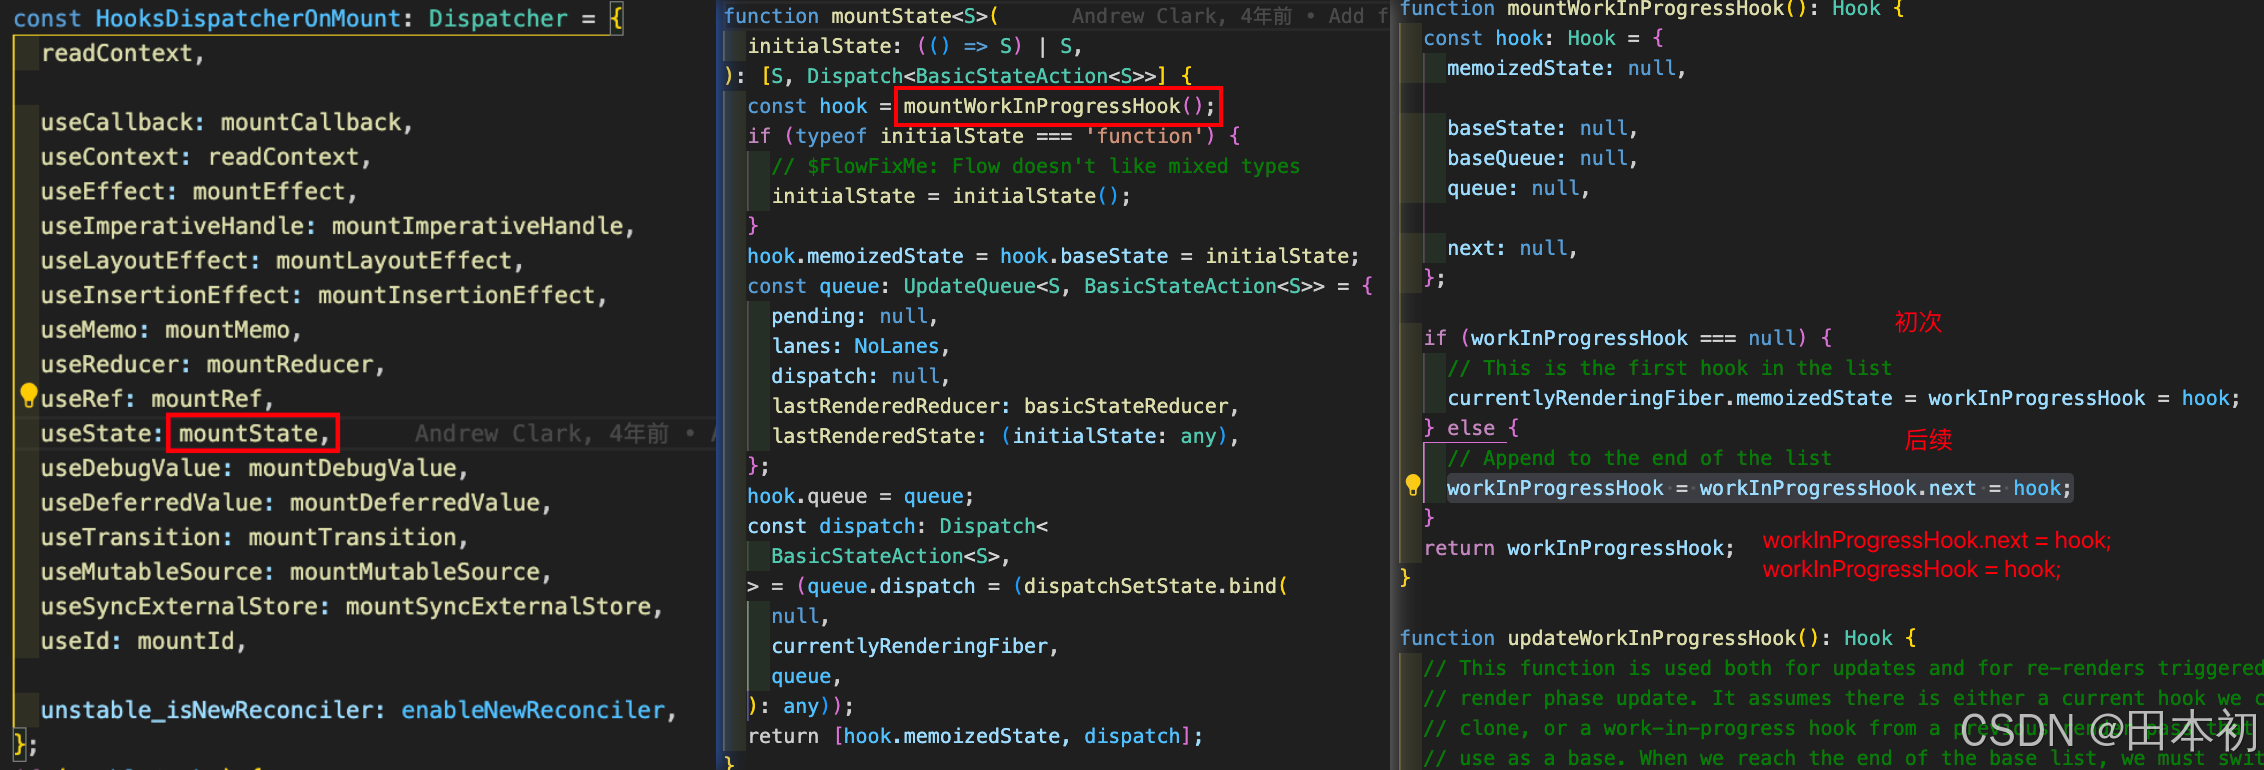Screen dimensions: 2264x770
Task: Click mountReducer in the useReducer entry
Action: pos(290,364)
